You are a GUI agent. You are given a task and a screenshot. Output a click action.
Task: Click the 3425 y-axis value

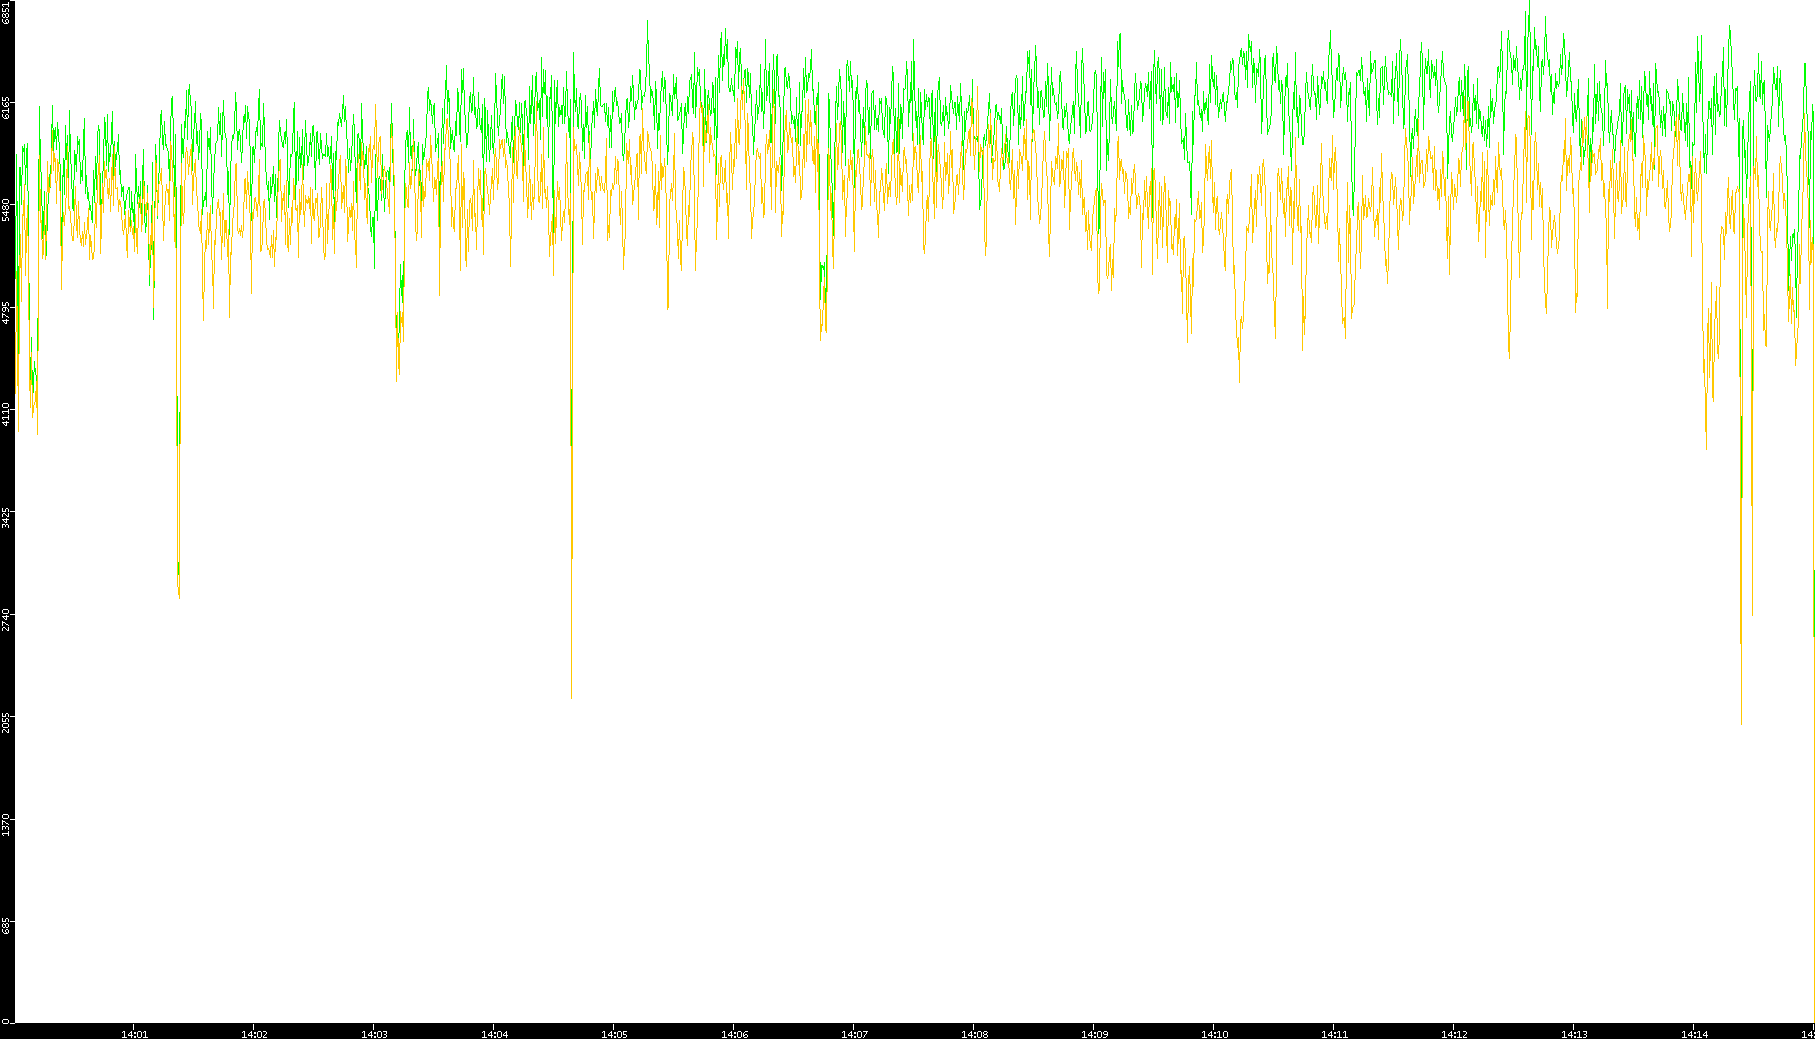click(6, 518)
